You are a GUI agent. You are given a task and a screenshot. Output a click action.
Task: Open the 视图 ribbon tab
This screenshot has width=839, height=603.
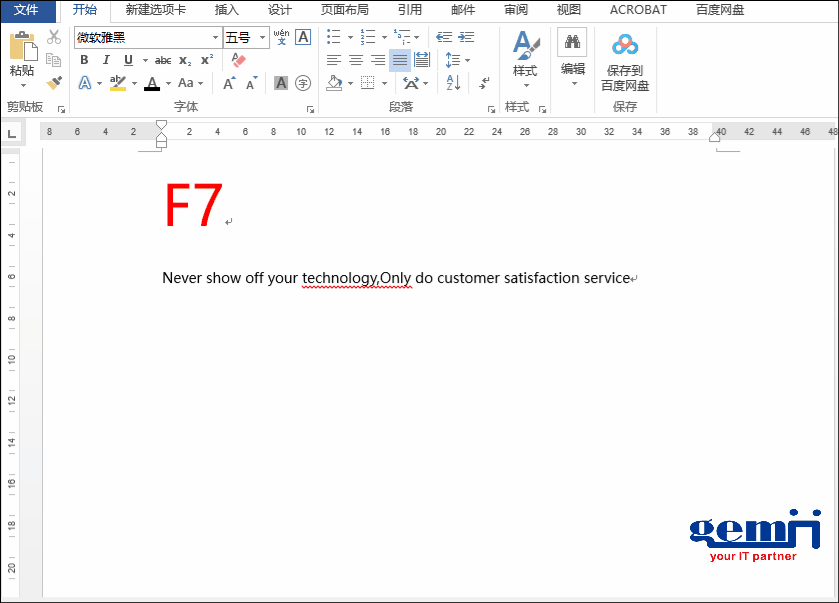tap(568, 10)
